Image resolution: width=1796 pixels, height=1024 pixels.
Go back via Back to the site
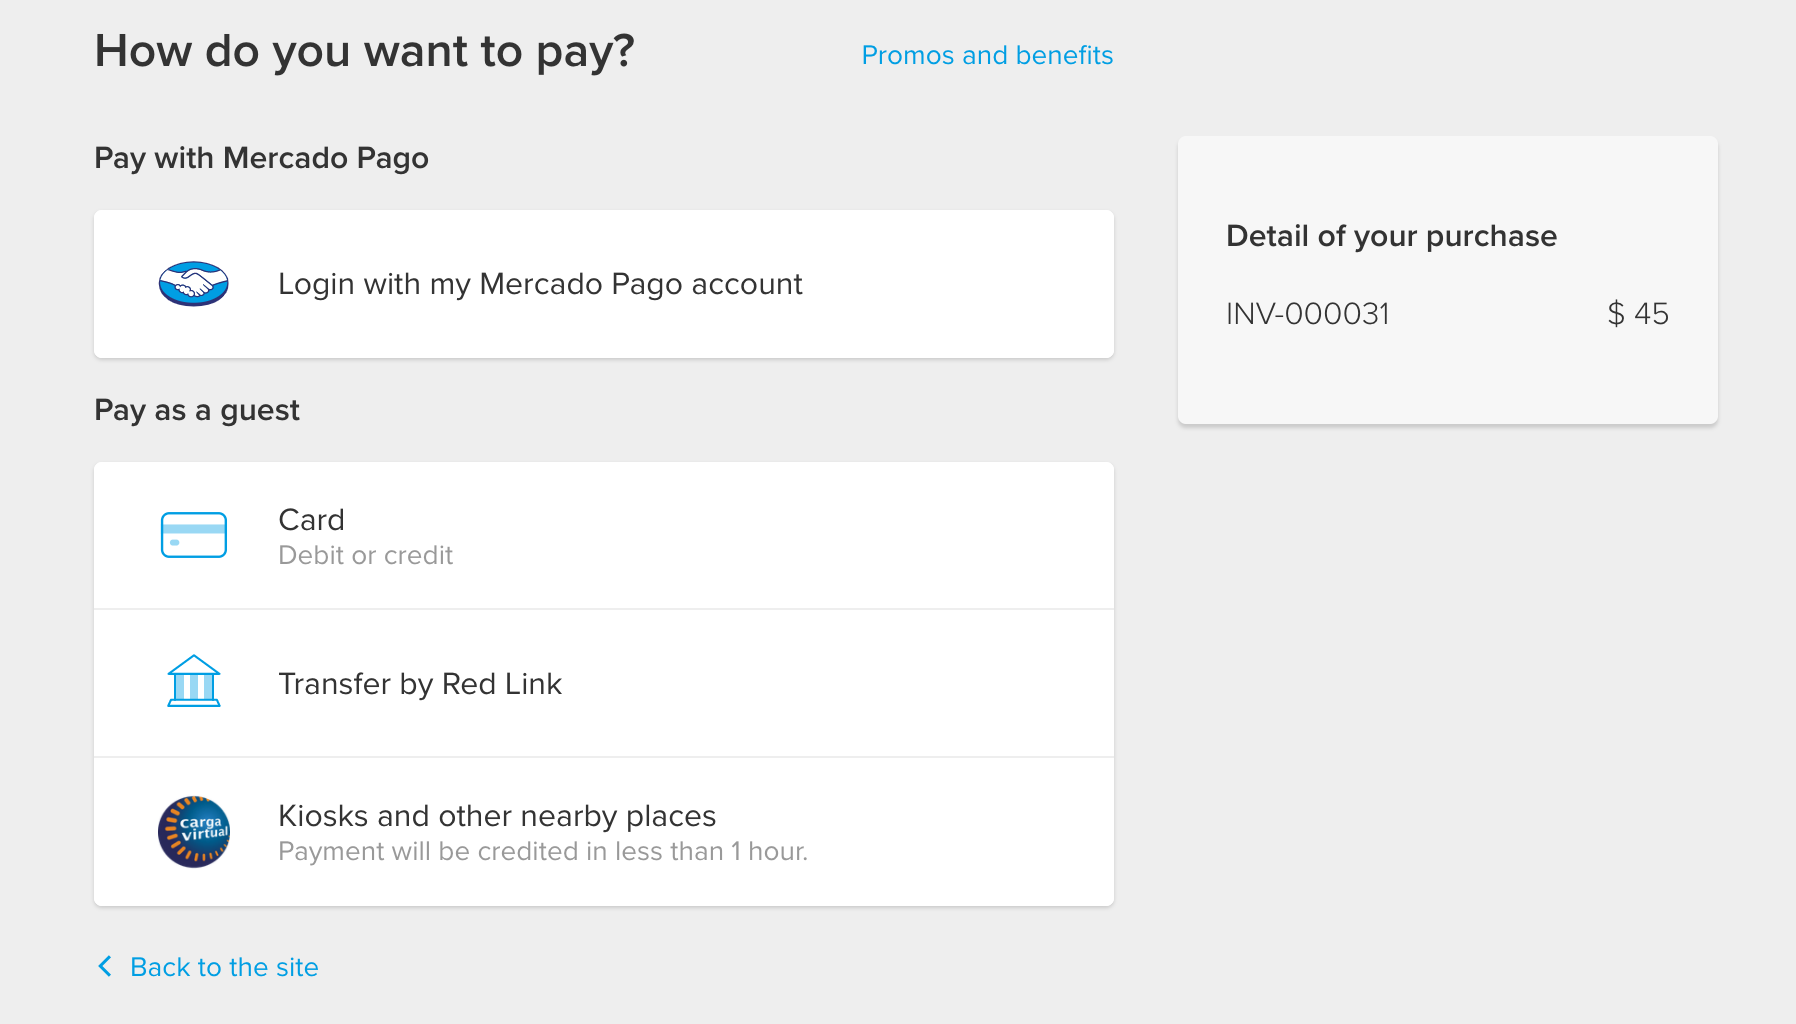click(224, 967)
